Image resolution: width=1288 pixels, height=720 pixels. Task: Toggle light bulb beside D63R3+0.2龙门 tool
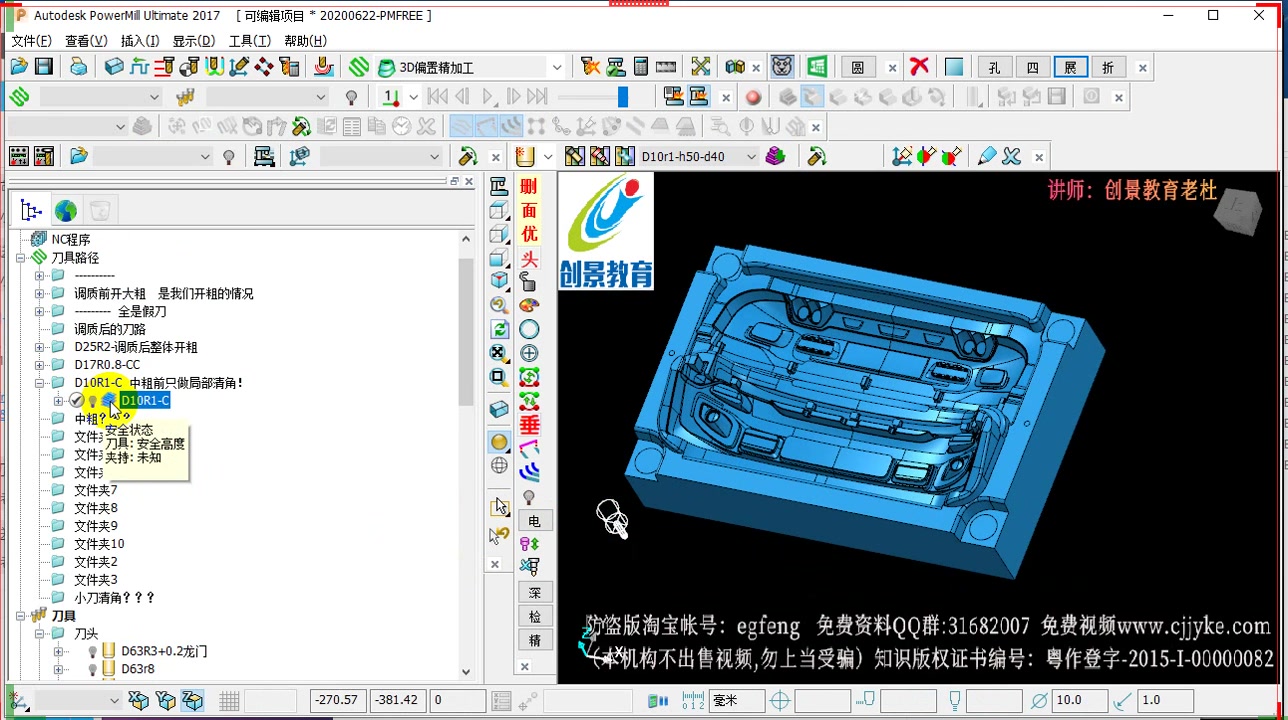click(x=93, y=652)
